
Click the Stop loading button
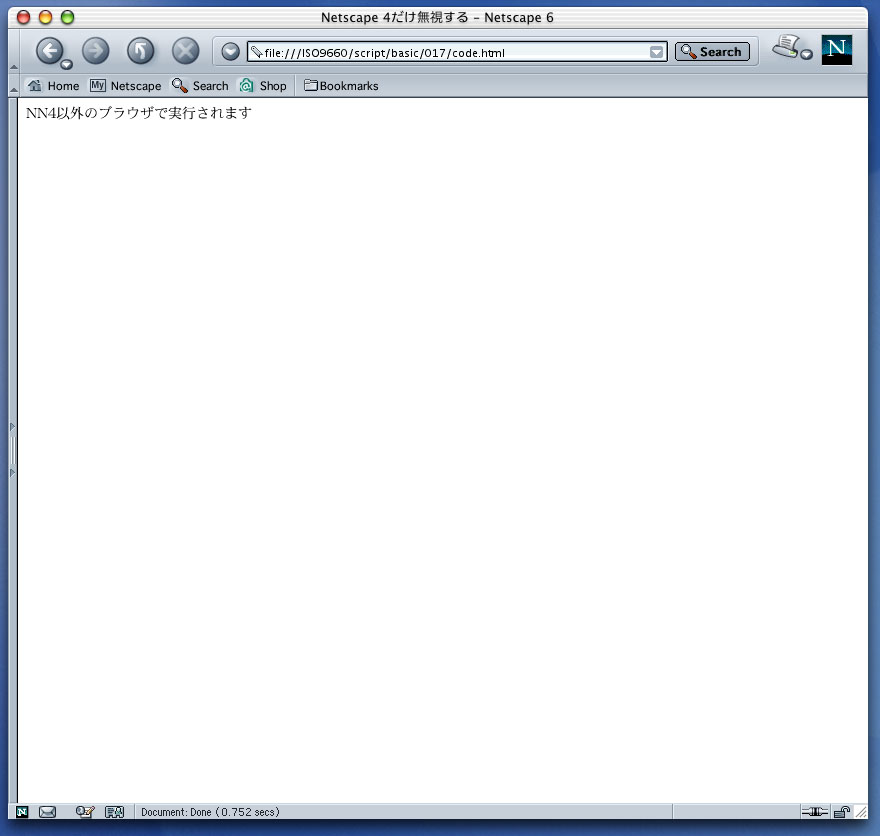click(x=185, y=51)
